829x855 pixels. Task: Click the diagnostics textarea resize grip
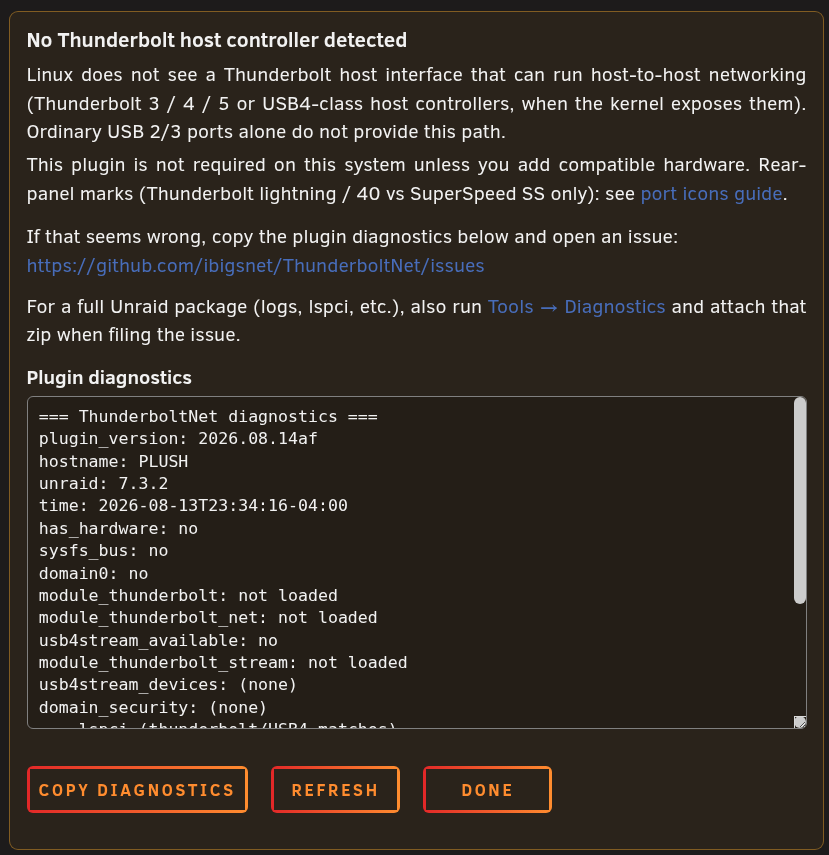(x=800, y=722)
